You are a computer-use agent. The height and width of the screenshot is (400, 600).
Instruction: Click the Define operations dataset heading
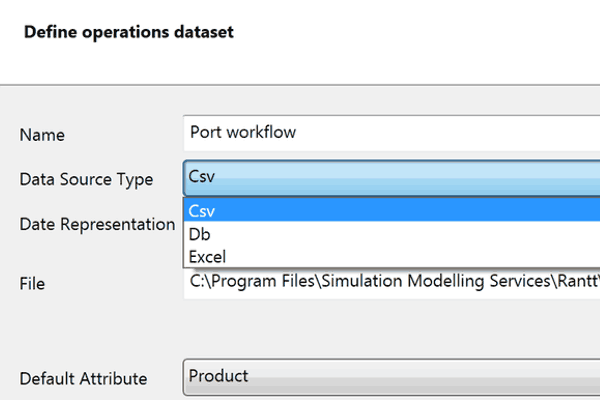(x=128, y=32)
